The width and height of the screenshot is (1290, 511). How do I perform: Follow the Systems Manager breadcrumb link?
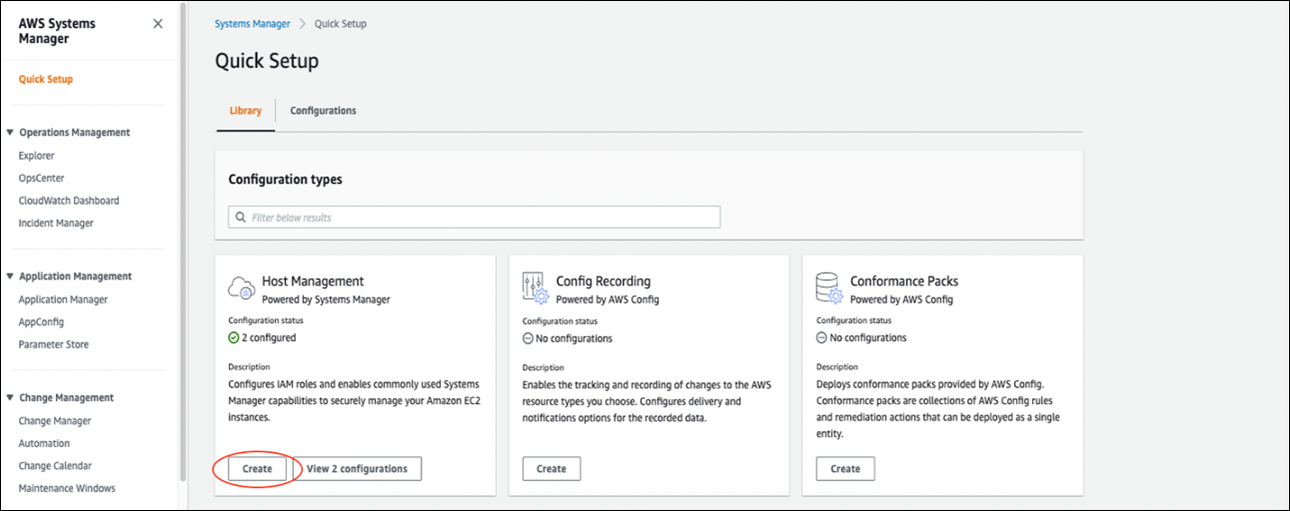(253, 24)
